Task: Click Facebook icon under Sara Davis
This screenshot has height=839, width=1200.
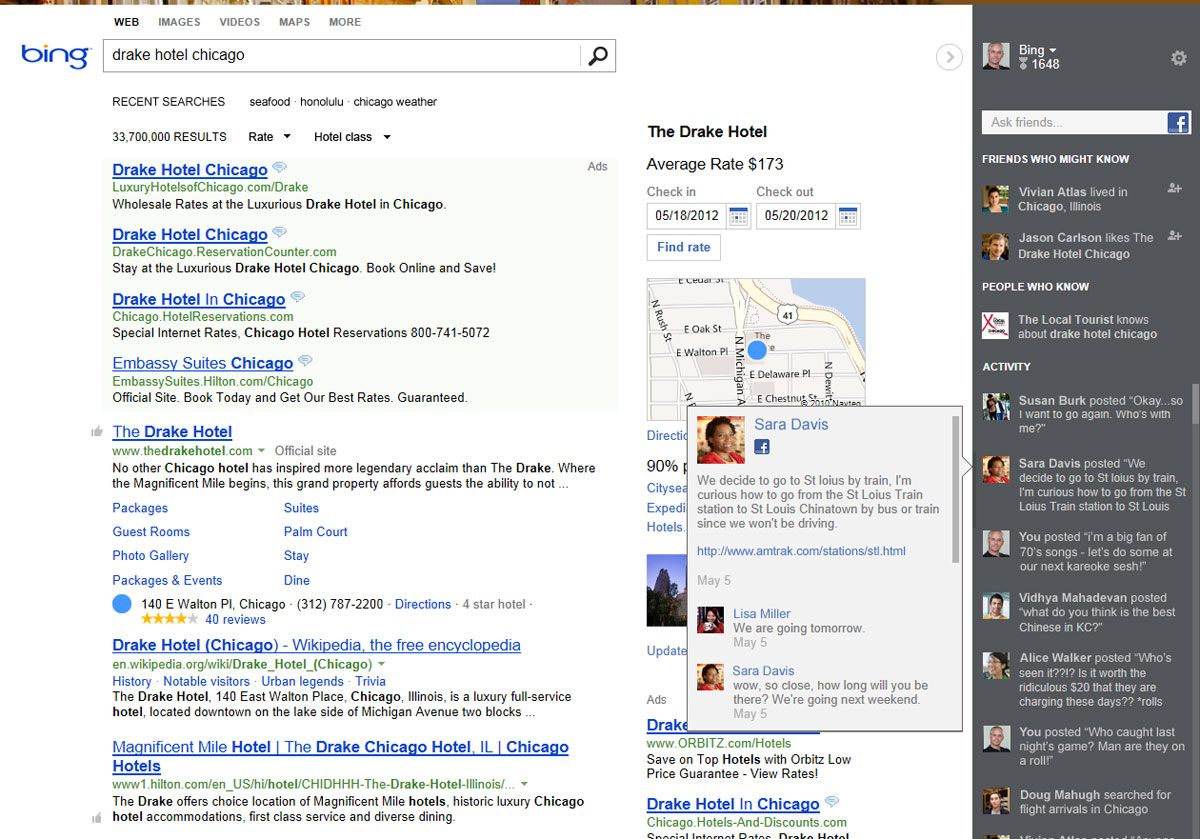Action: (762, 447)
